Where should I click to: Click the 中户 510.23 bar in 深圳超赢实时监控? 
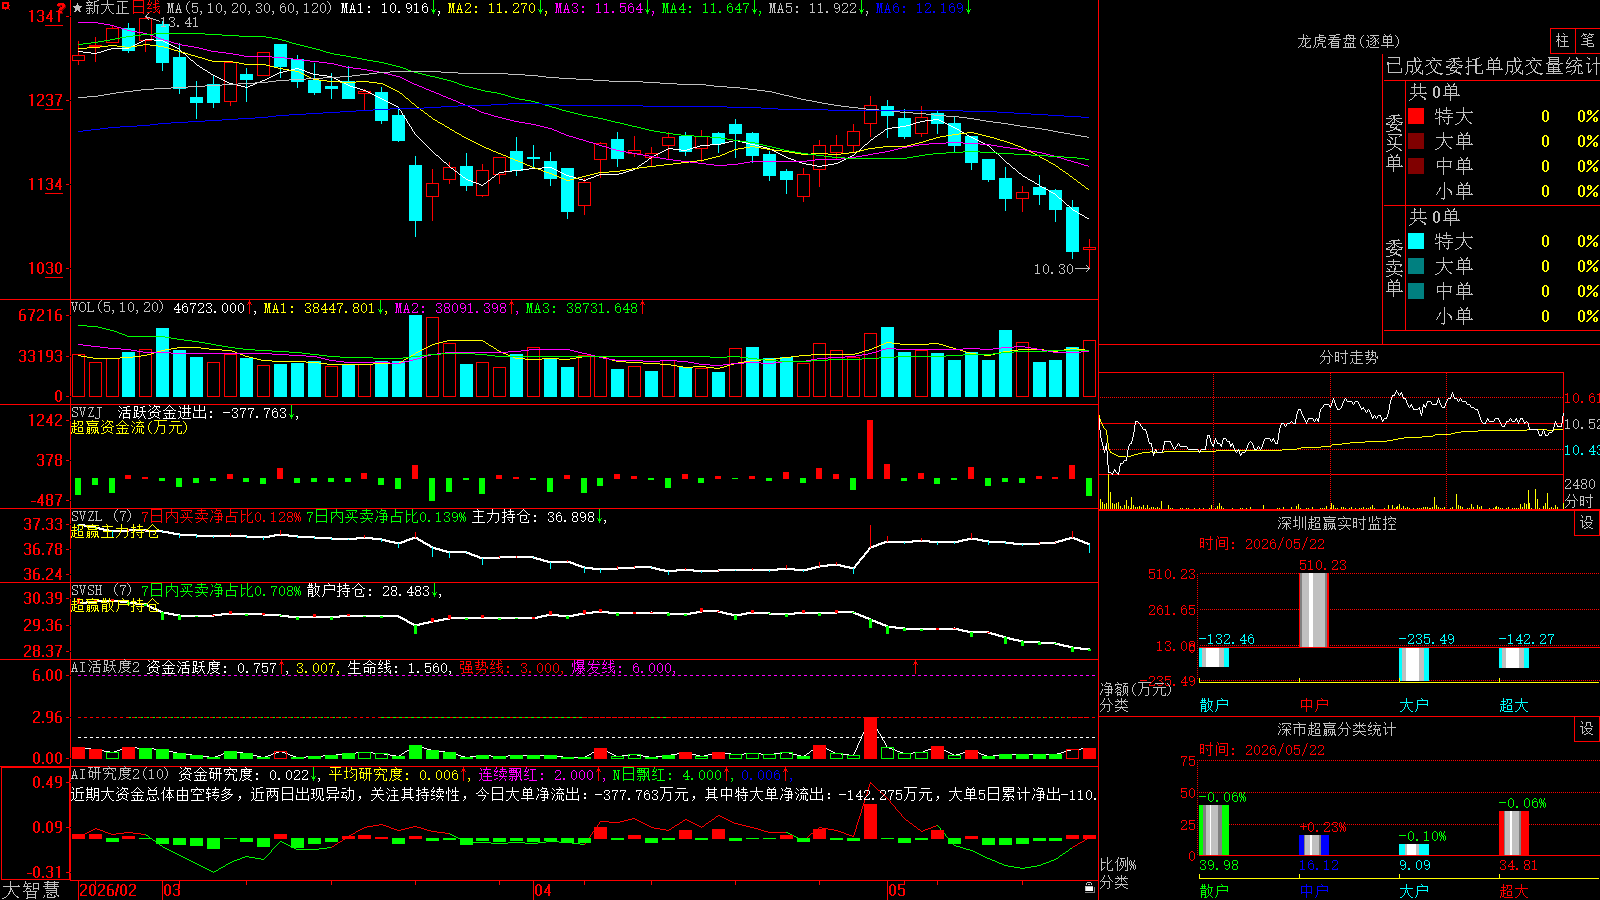[1314, 610]
